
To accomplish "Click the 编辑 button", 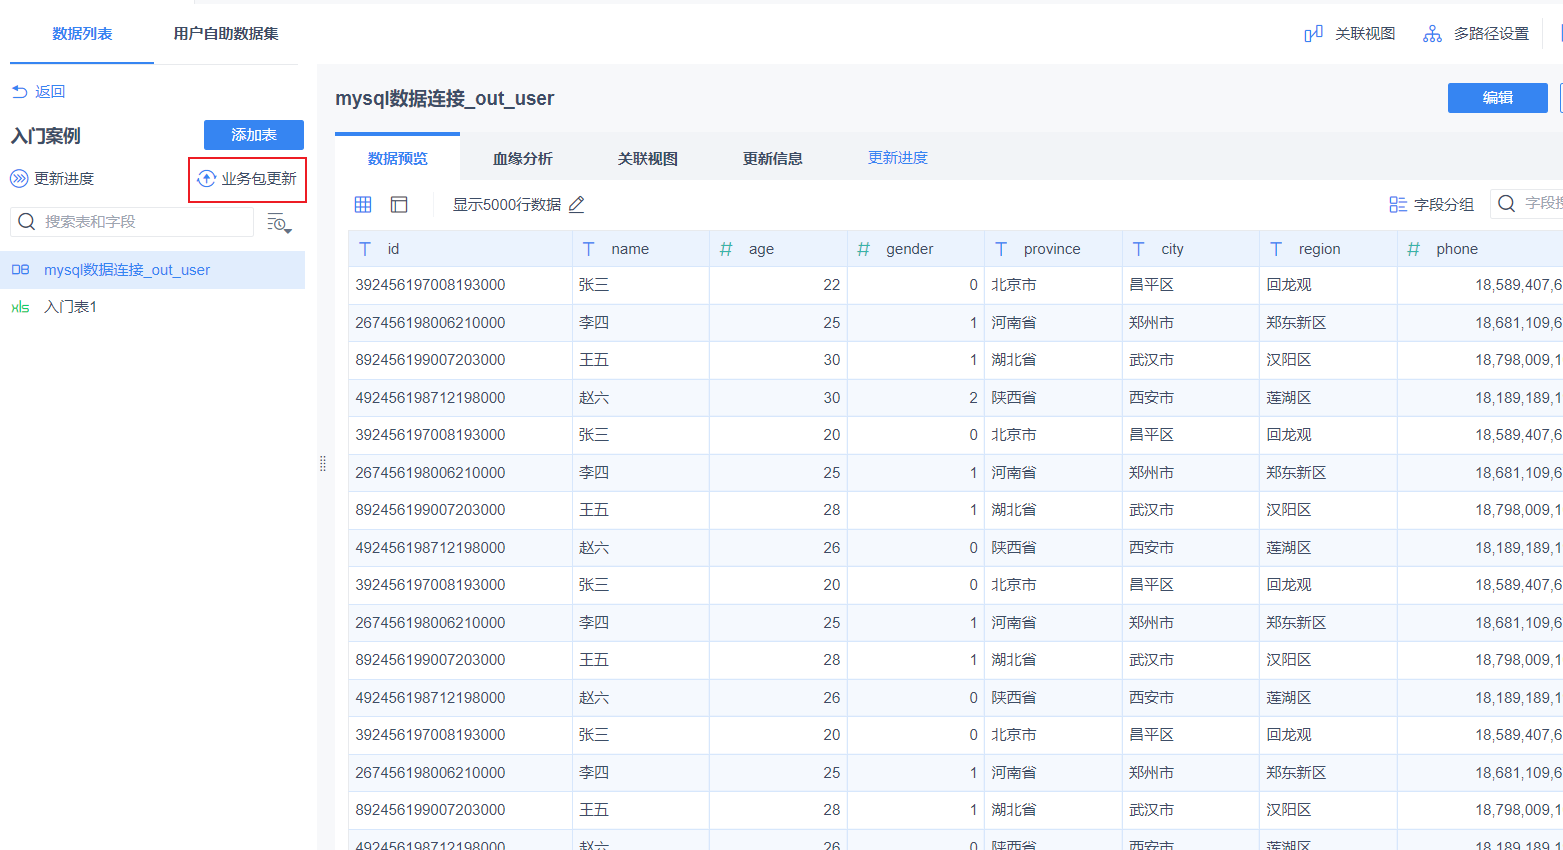I will [1497, 98].
